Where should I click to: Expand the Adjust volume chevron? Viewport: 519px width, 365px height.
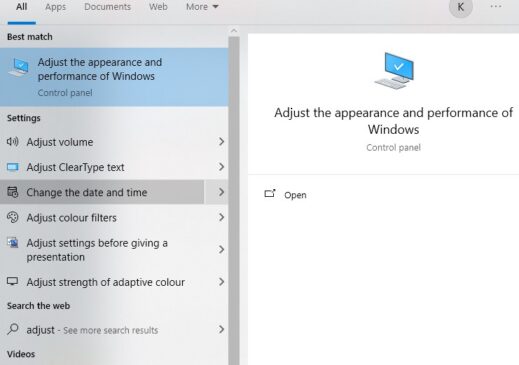[x=221, y=142]
